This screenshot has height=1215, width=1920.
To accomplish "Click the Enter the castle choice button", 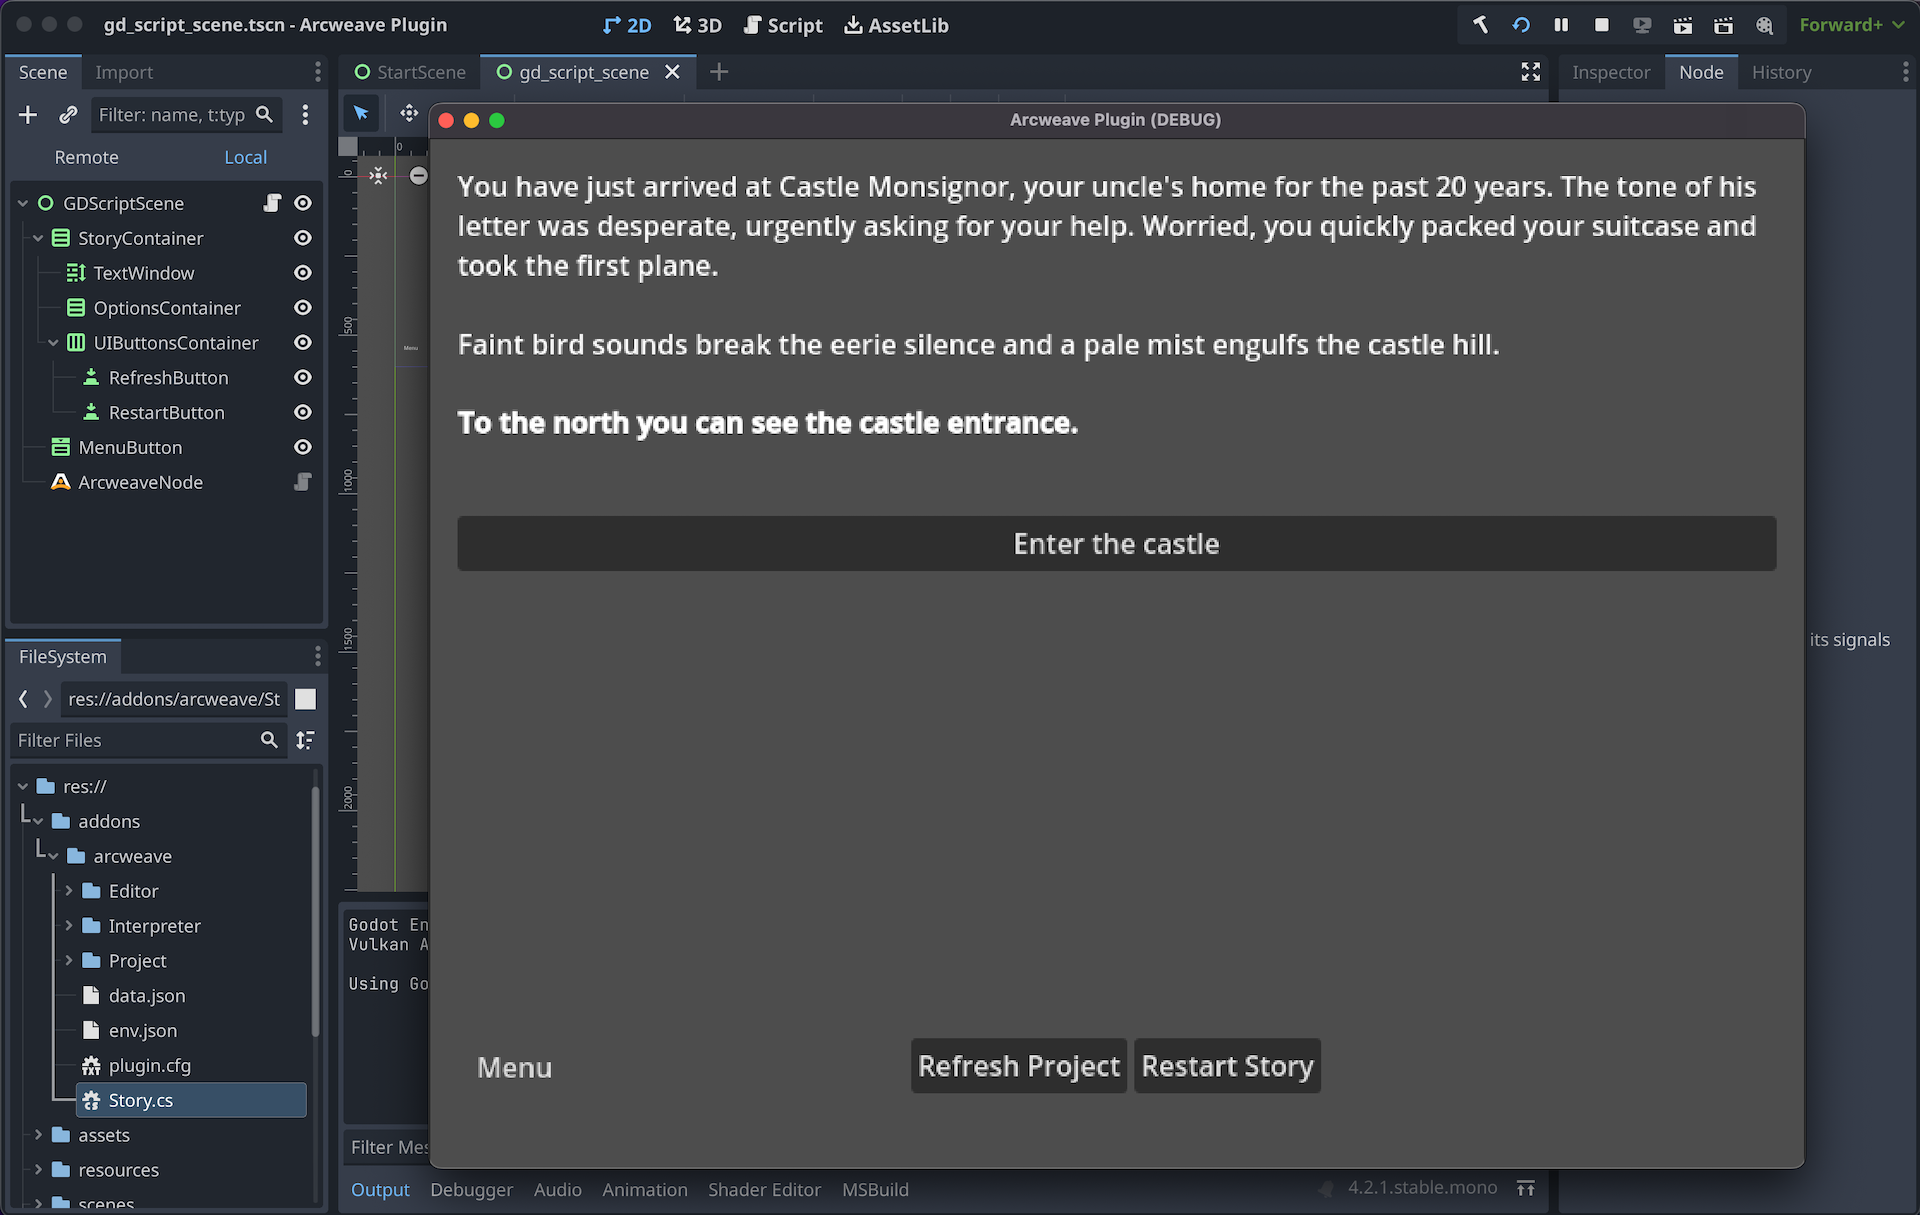I will [1116, 543].
